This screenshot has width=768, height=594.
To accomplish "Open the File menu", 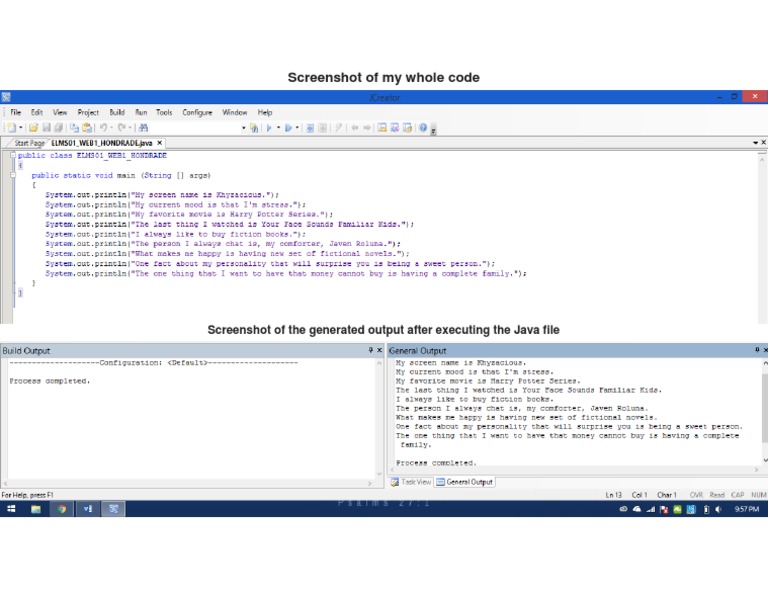I will (x=16, y=112).
